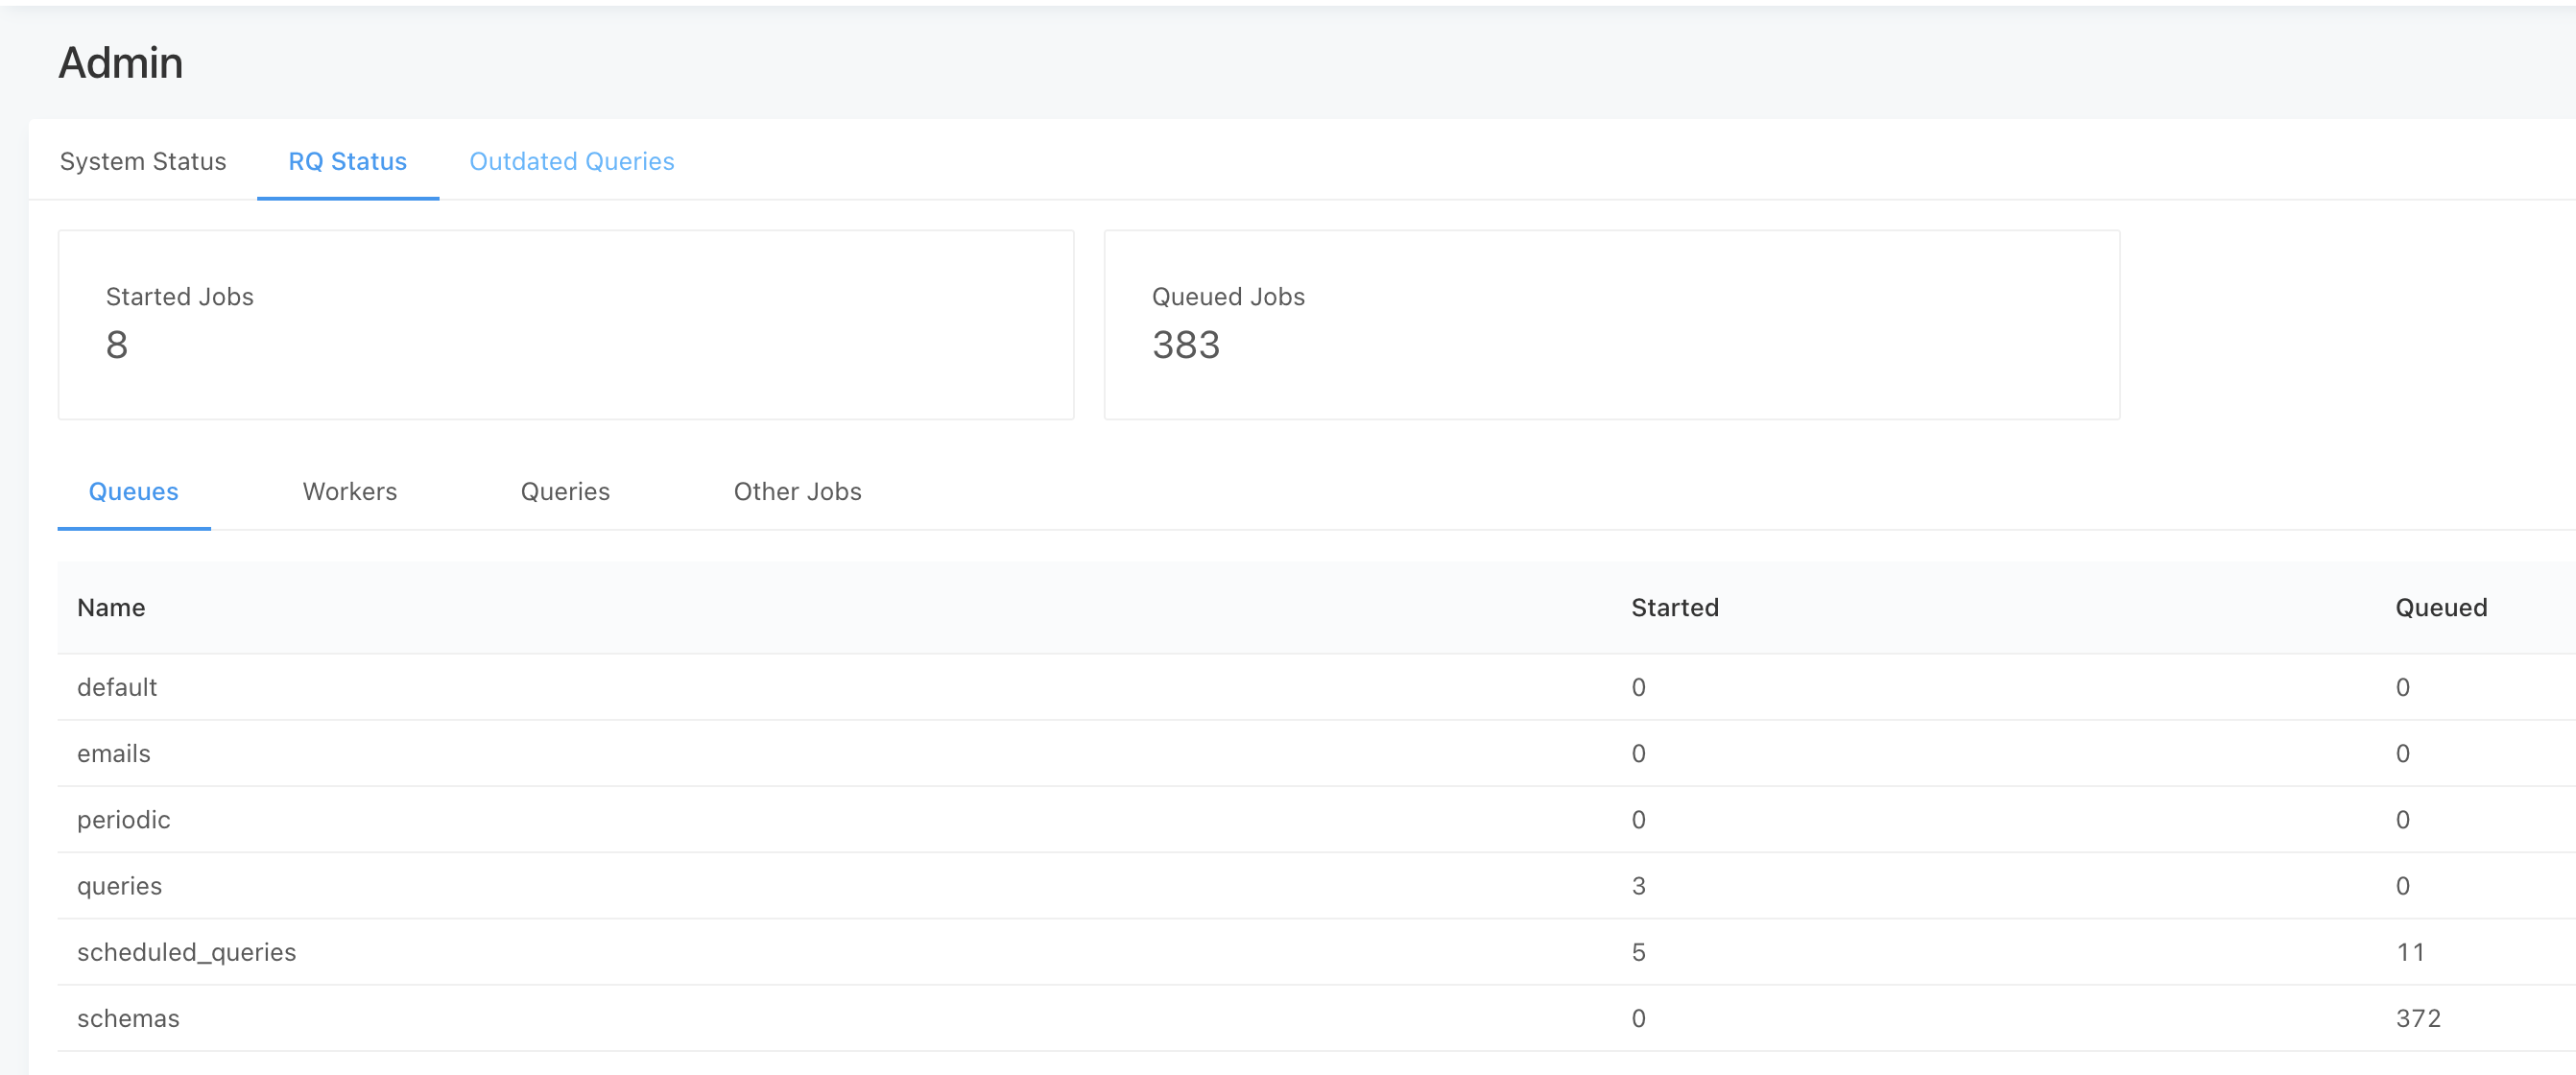Click Started value 0 in periodic row

coord(1638,820)
